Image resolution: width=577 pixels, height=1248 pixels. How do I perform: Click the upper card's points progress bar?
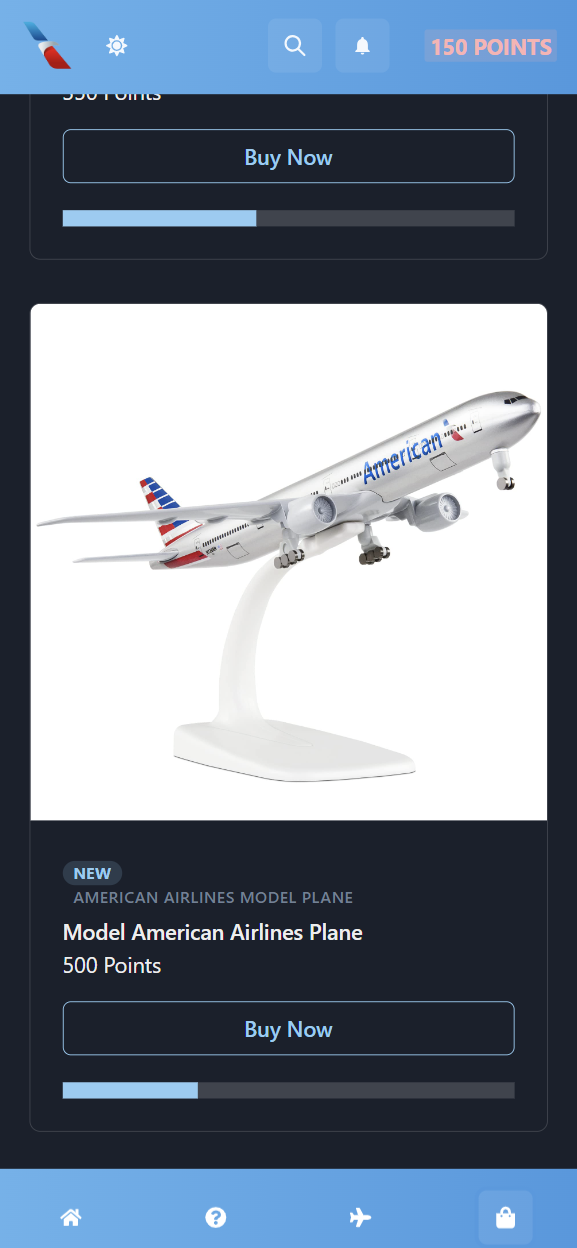(x=289, y=218)
